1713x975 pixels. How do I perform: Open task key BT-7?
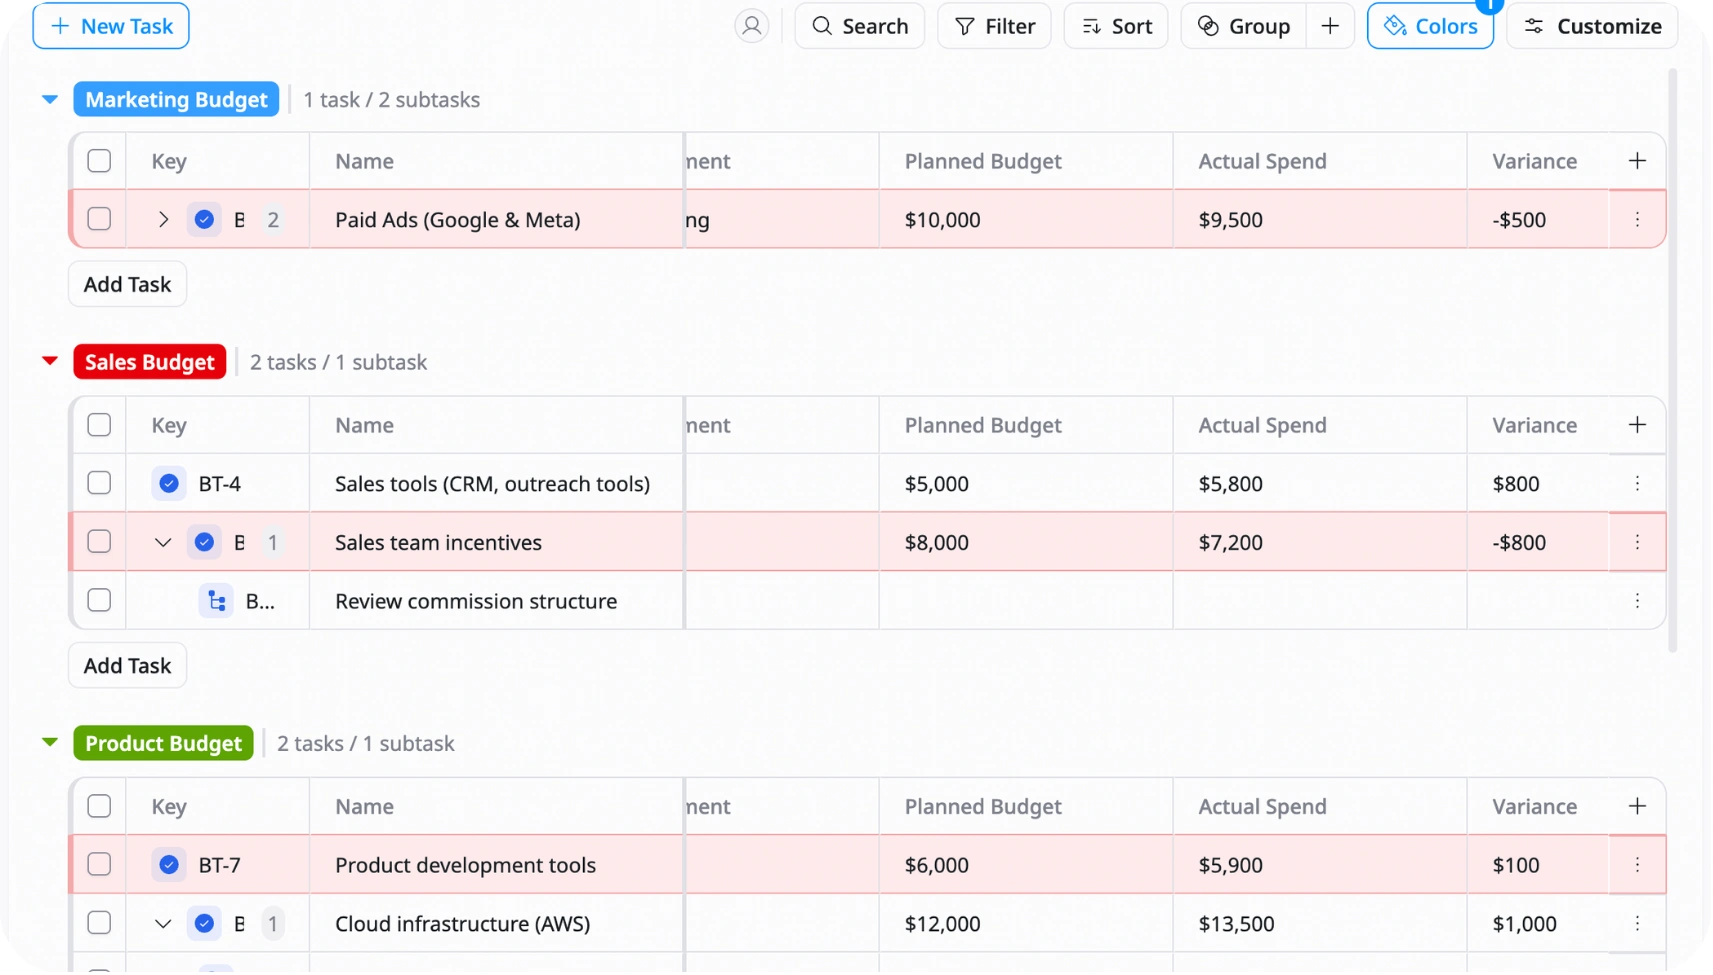[219, 865]
